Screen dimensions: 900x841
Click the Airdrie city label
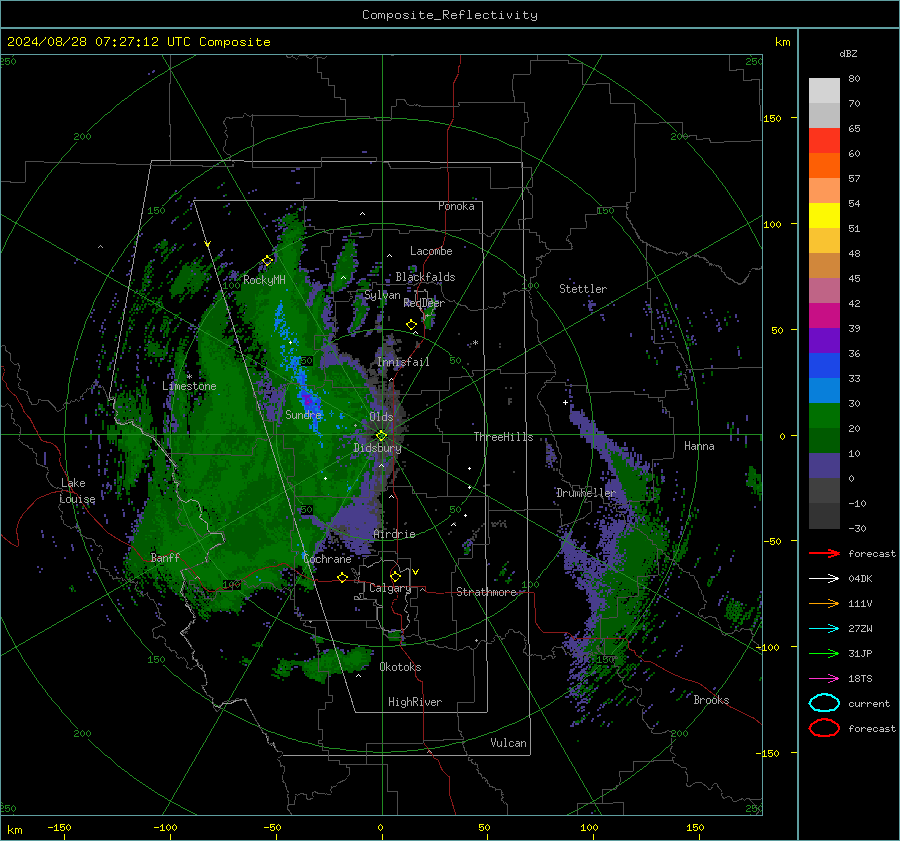tap(394, 534)
